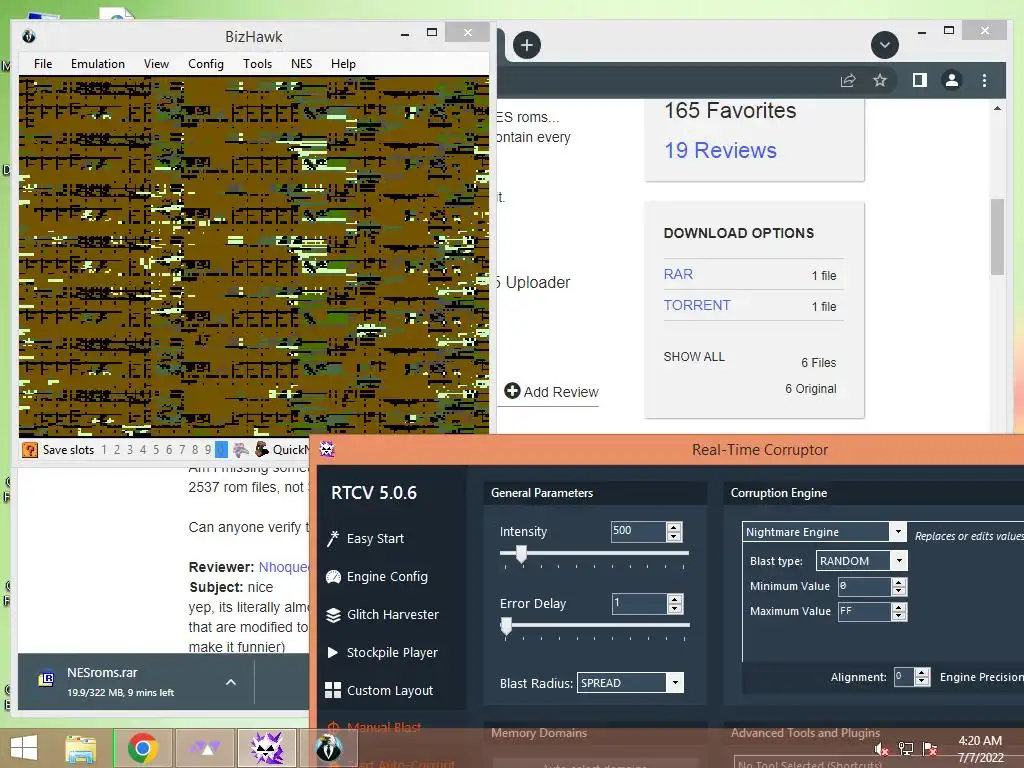Click the muted volume tray icon

click(882, 749)
